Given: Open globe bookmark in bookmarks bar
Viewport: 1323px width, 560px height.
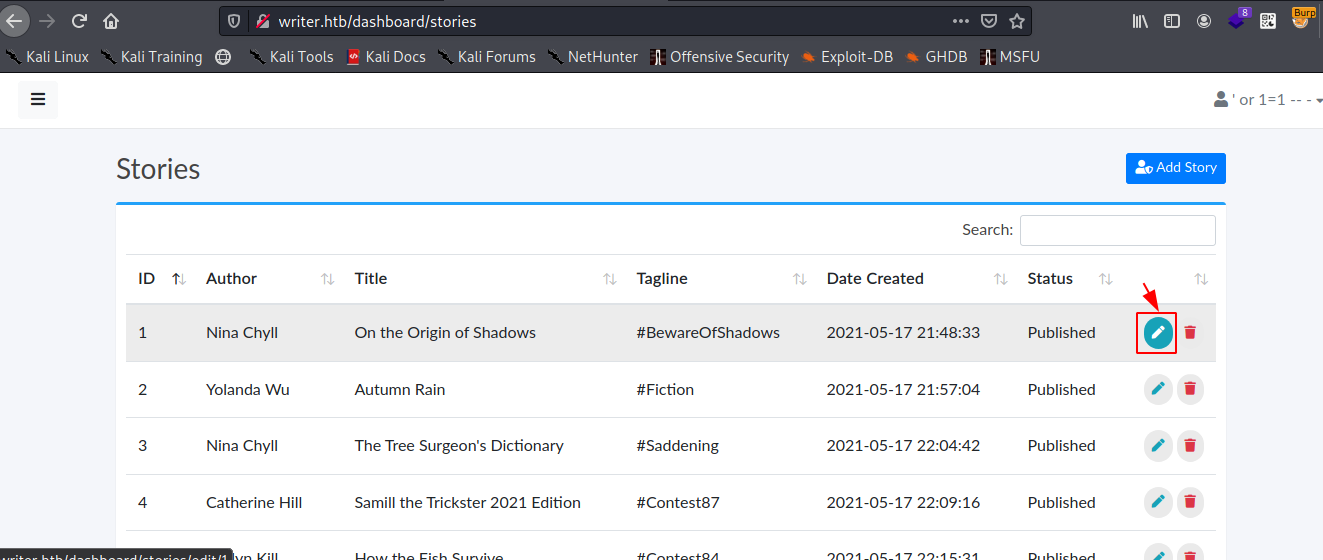Looking at the screenshot, I should [x=223, y=57].
